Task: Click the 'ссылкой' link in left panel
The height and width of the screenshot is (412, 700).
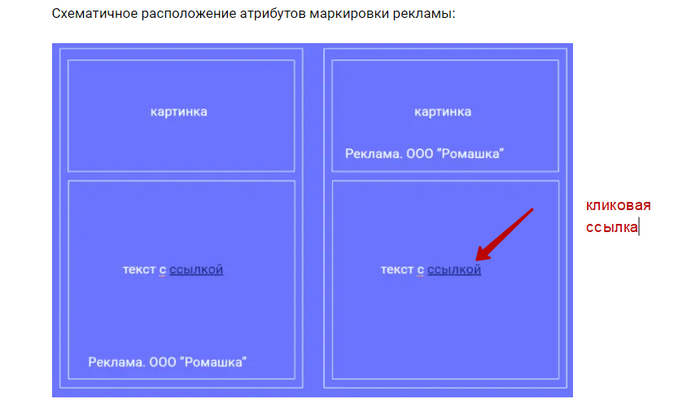Action: pyautogui.click(x=196, y=270)
